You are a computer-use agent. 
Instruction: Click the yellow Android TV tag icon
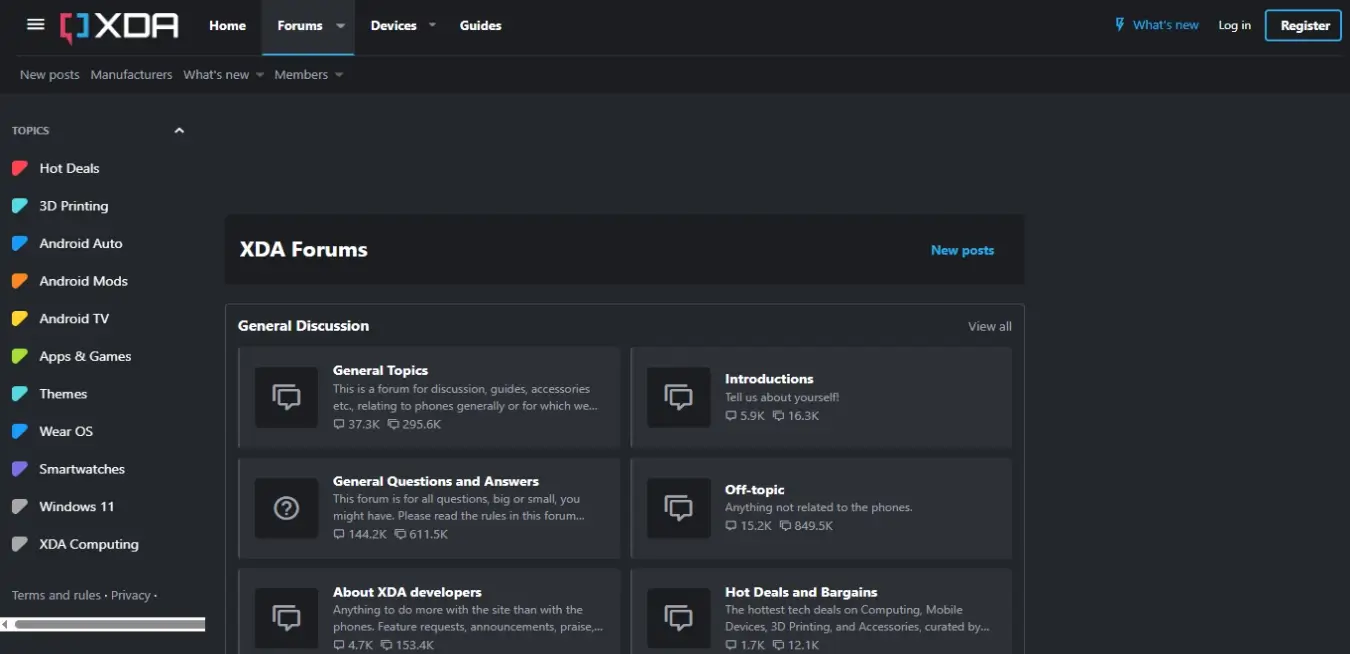19,319
